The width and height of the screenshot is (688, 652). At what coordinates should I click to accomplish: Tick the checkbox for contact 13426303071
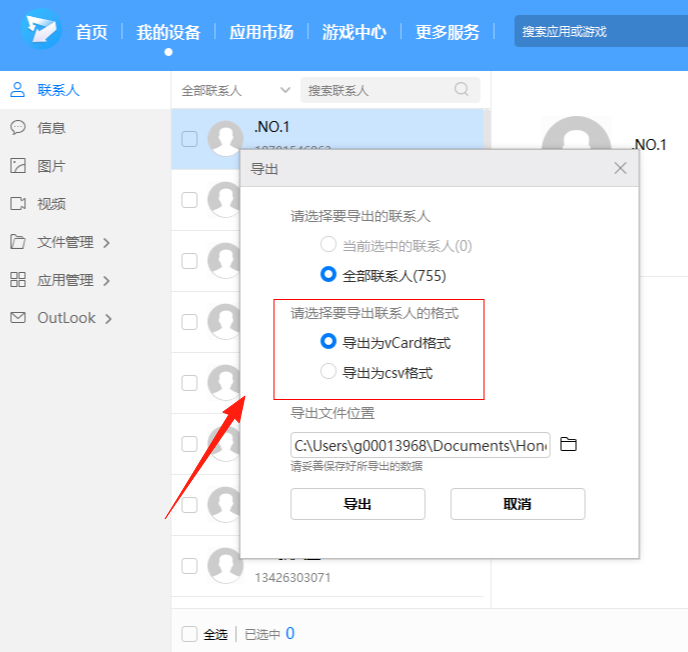point(190,566)
